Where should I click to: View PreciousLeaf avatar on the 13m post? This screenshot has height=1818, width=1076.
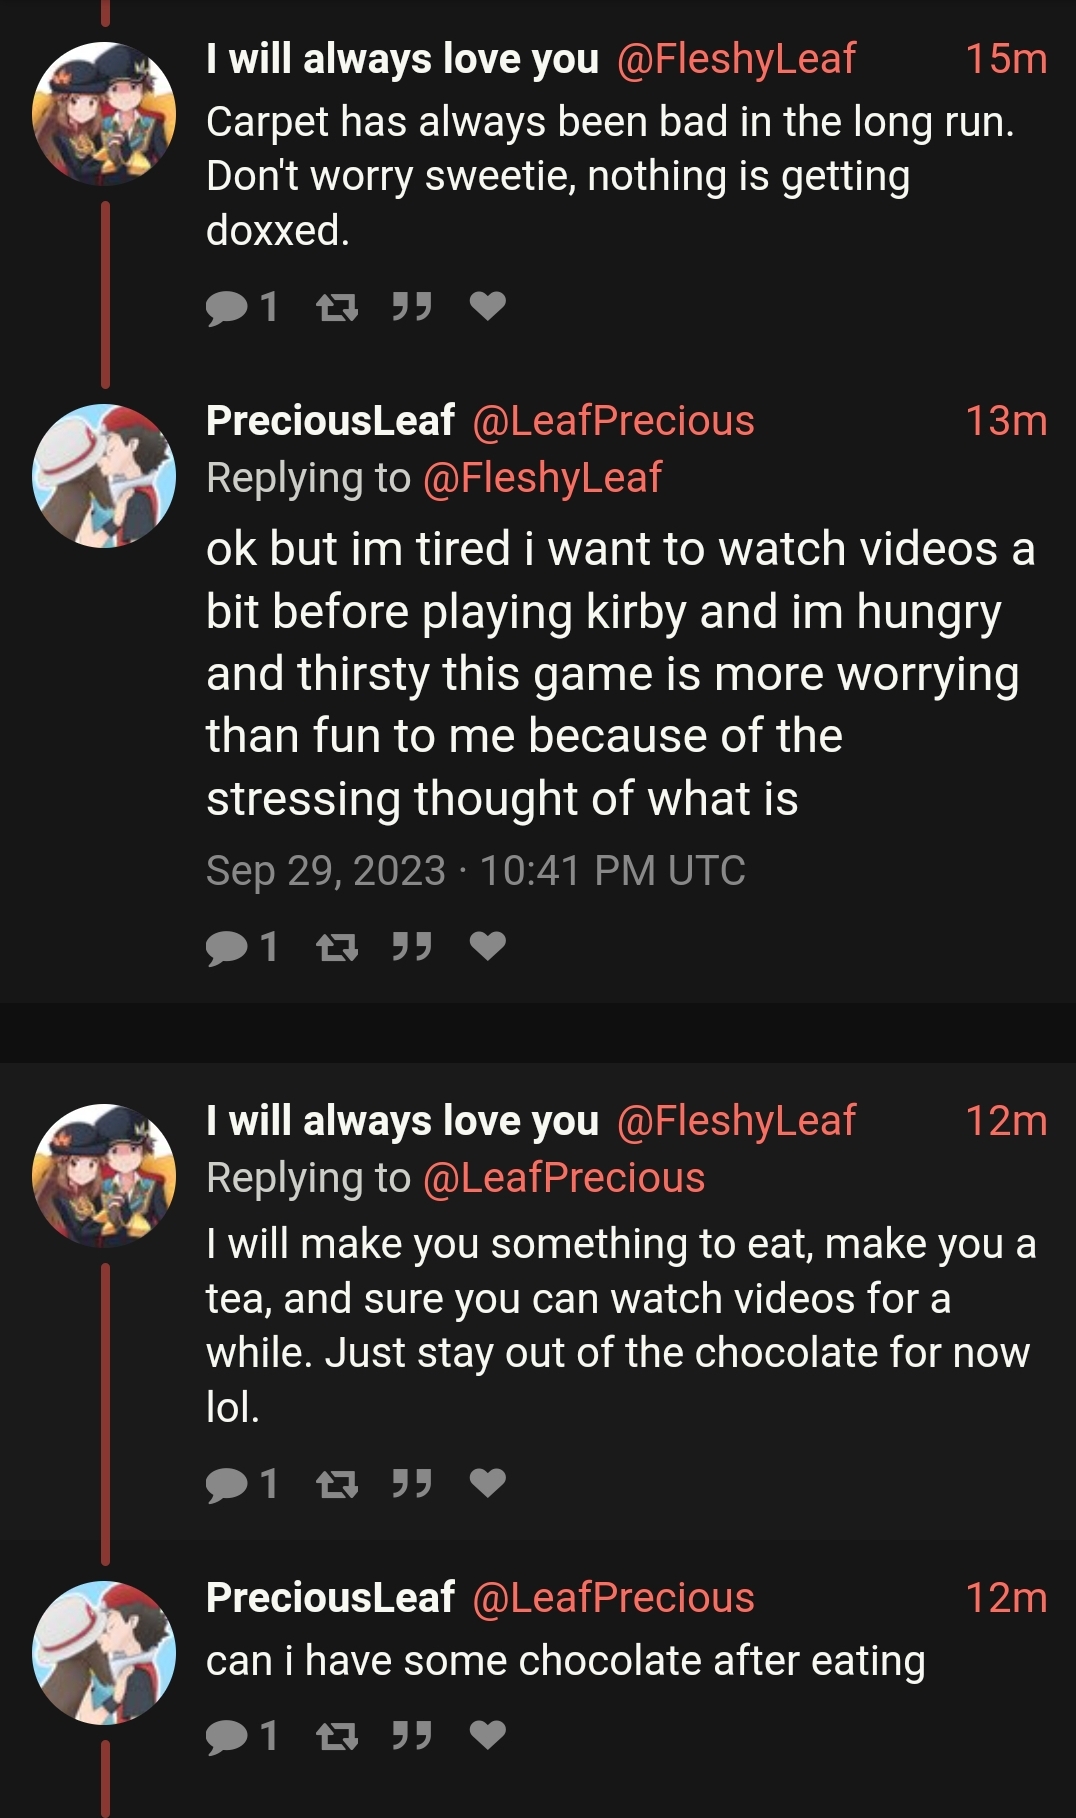click(x=104, y=476)
